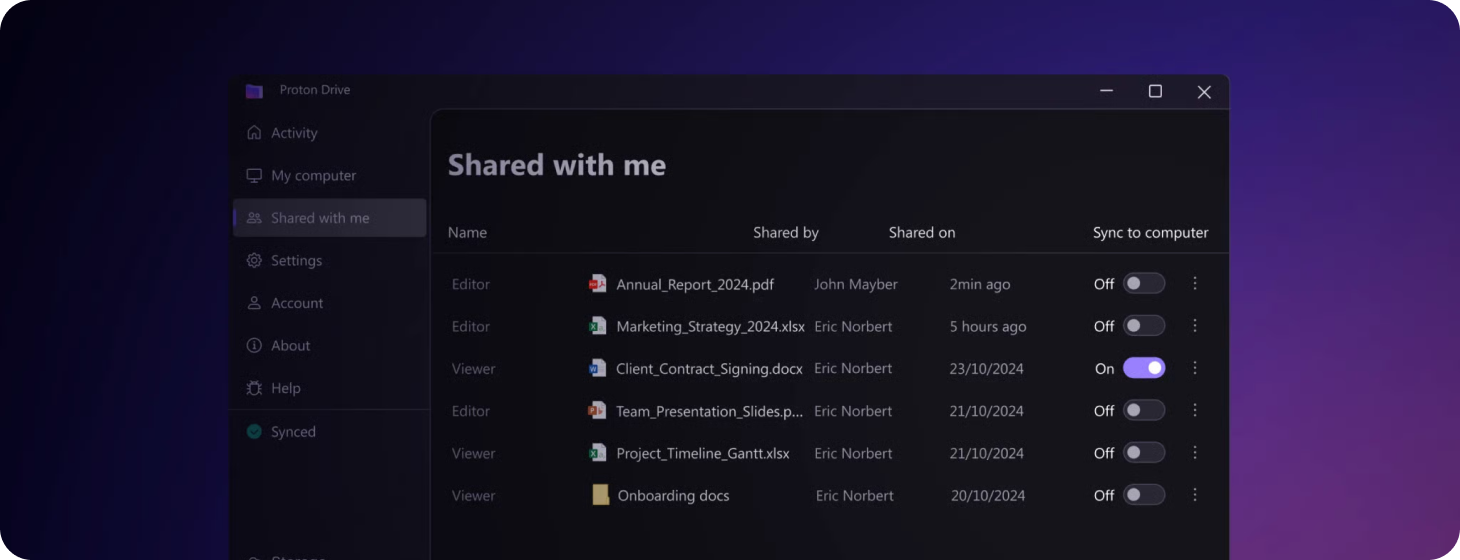
Task: Sort the list by Shared on column
Action: (921, 233)
